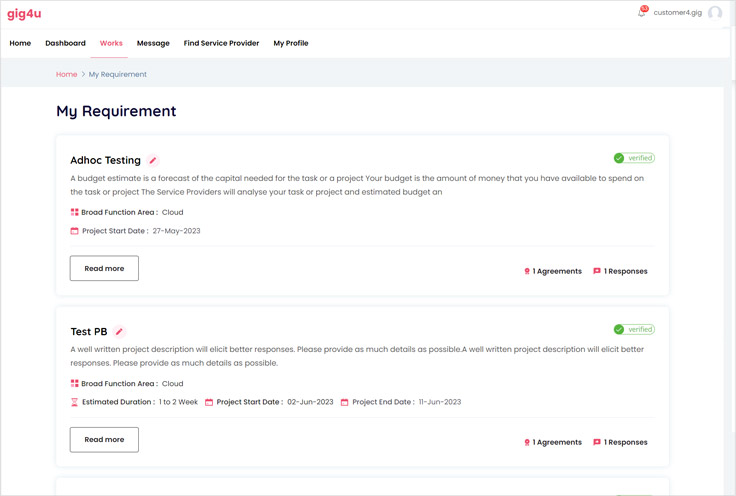Click the Home breadcrumb link
The height and width of the screenshot is (496, 736).
pos(66,74)
